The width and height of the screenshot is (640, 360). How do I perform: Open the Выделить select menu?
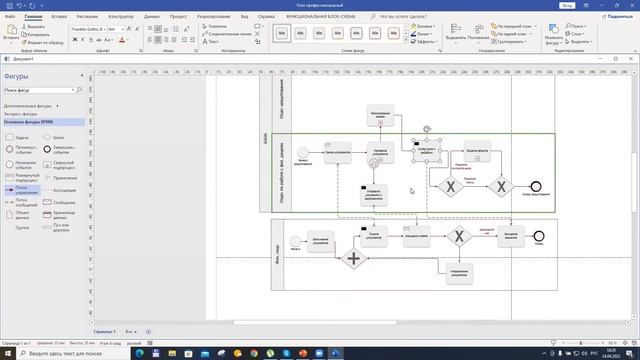(x=578, y=41)
